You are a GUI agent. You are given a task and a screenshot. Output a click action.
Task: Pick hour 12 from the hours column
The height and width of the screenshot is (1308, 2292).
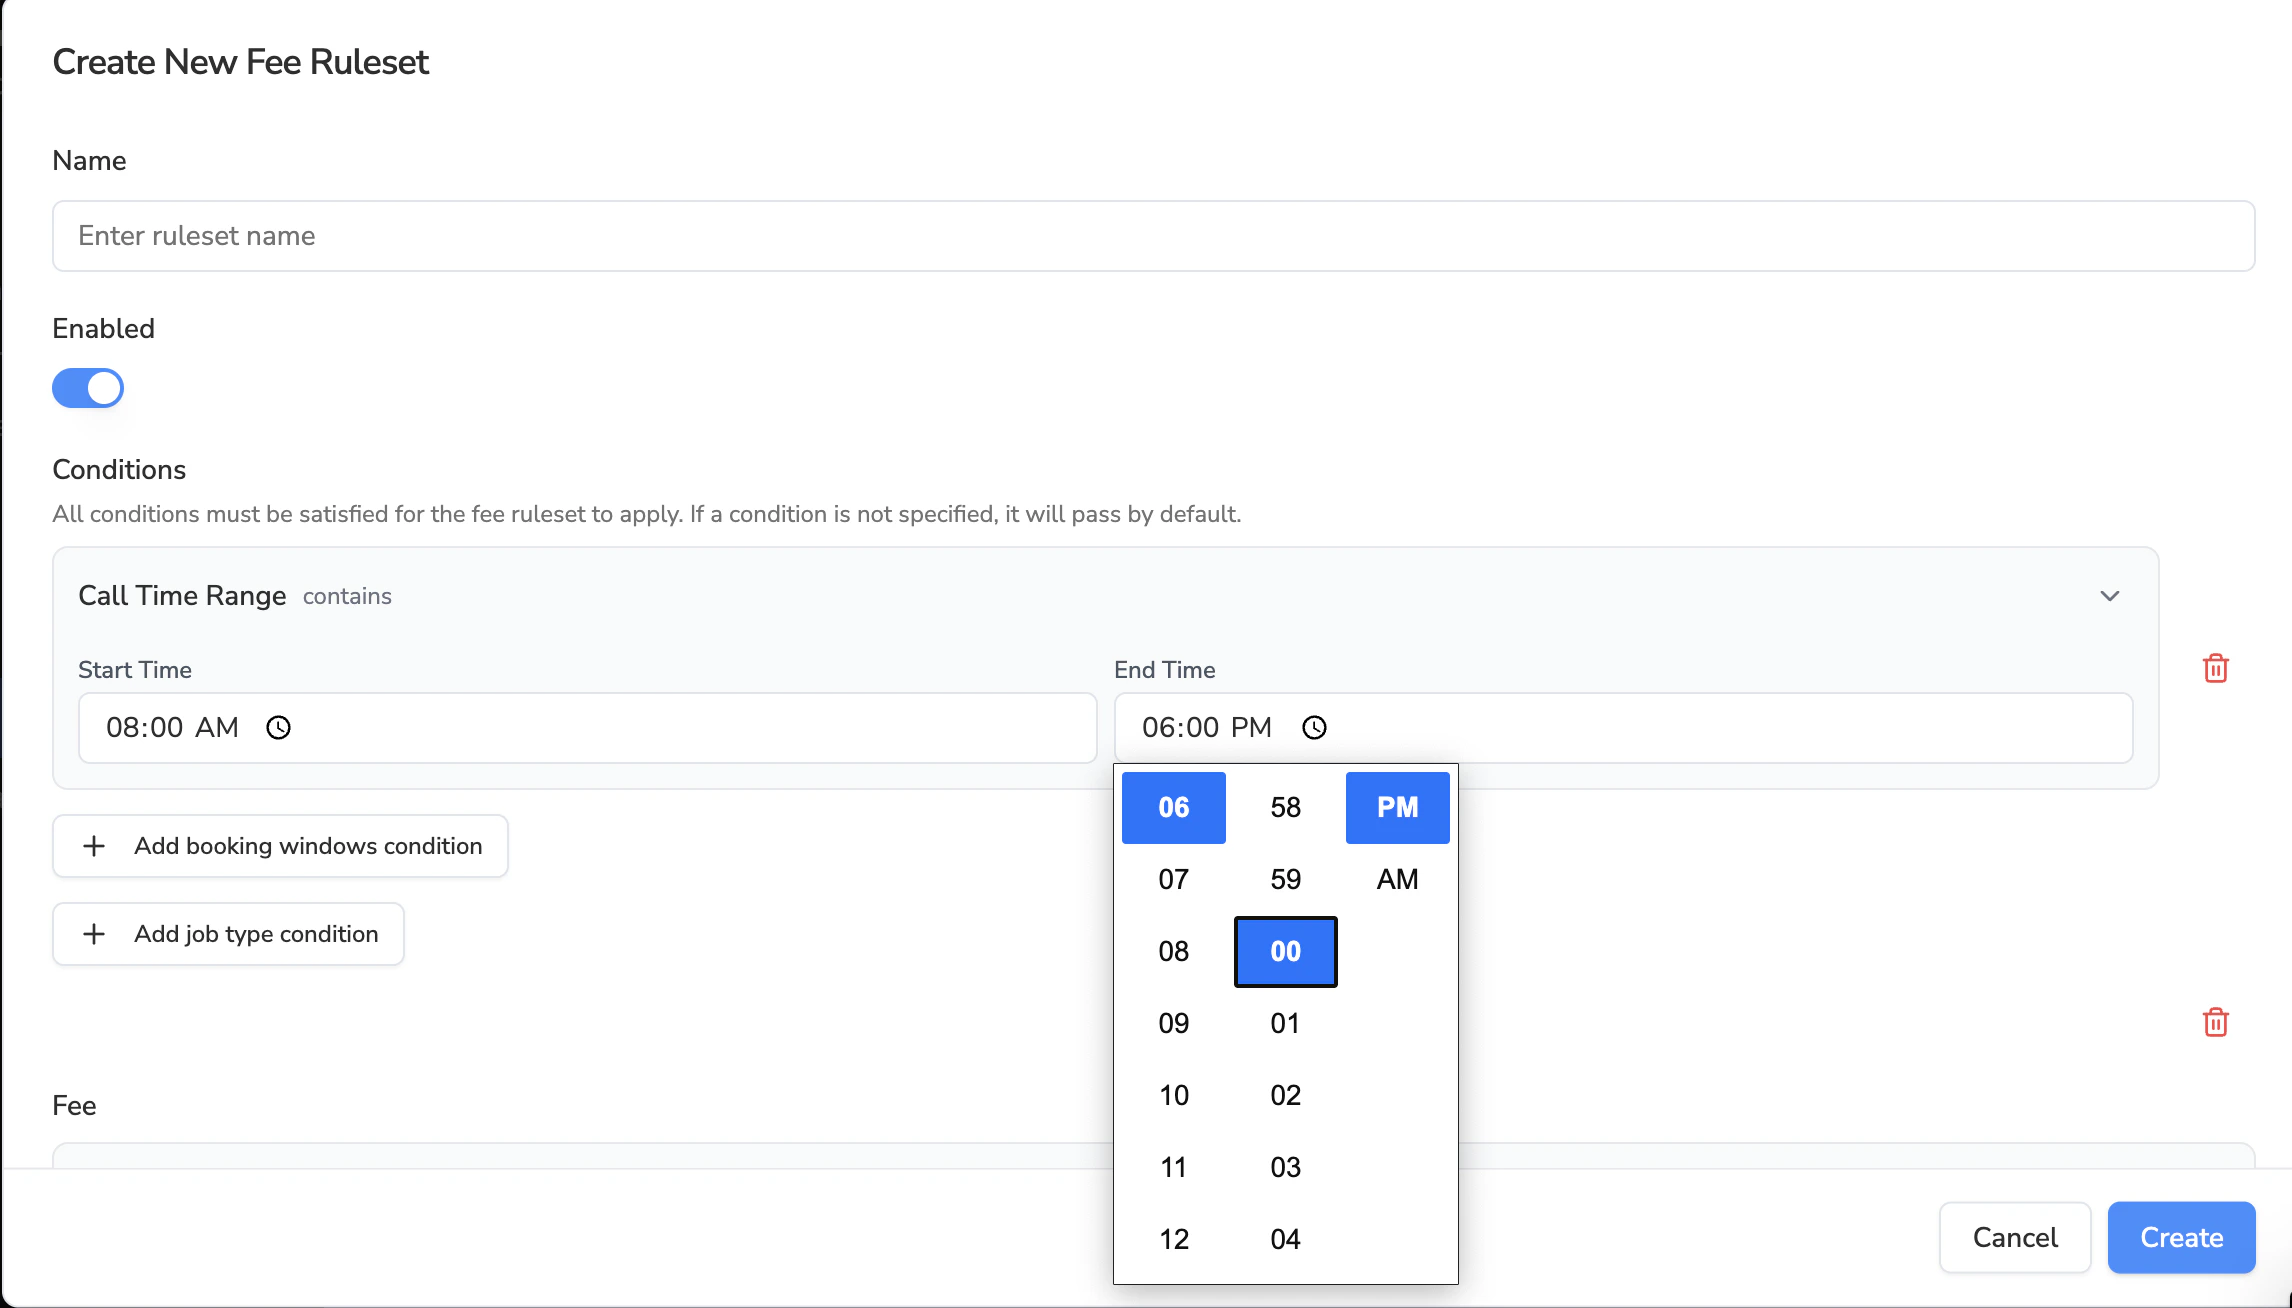1173,1239
